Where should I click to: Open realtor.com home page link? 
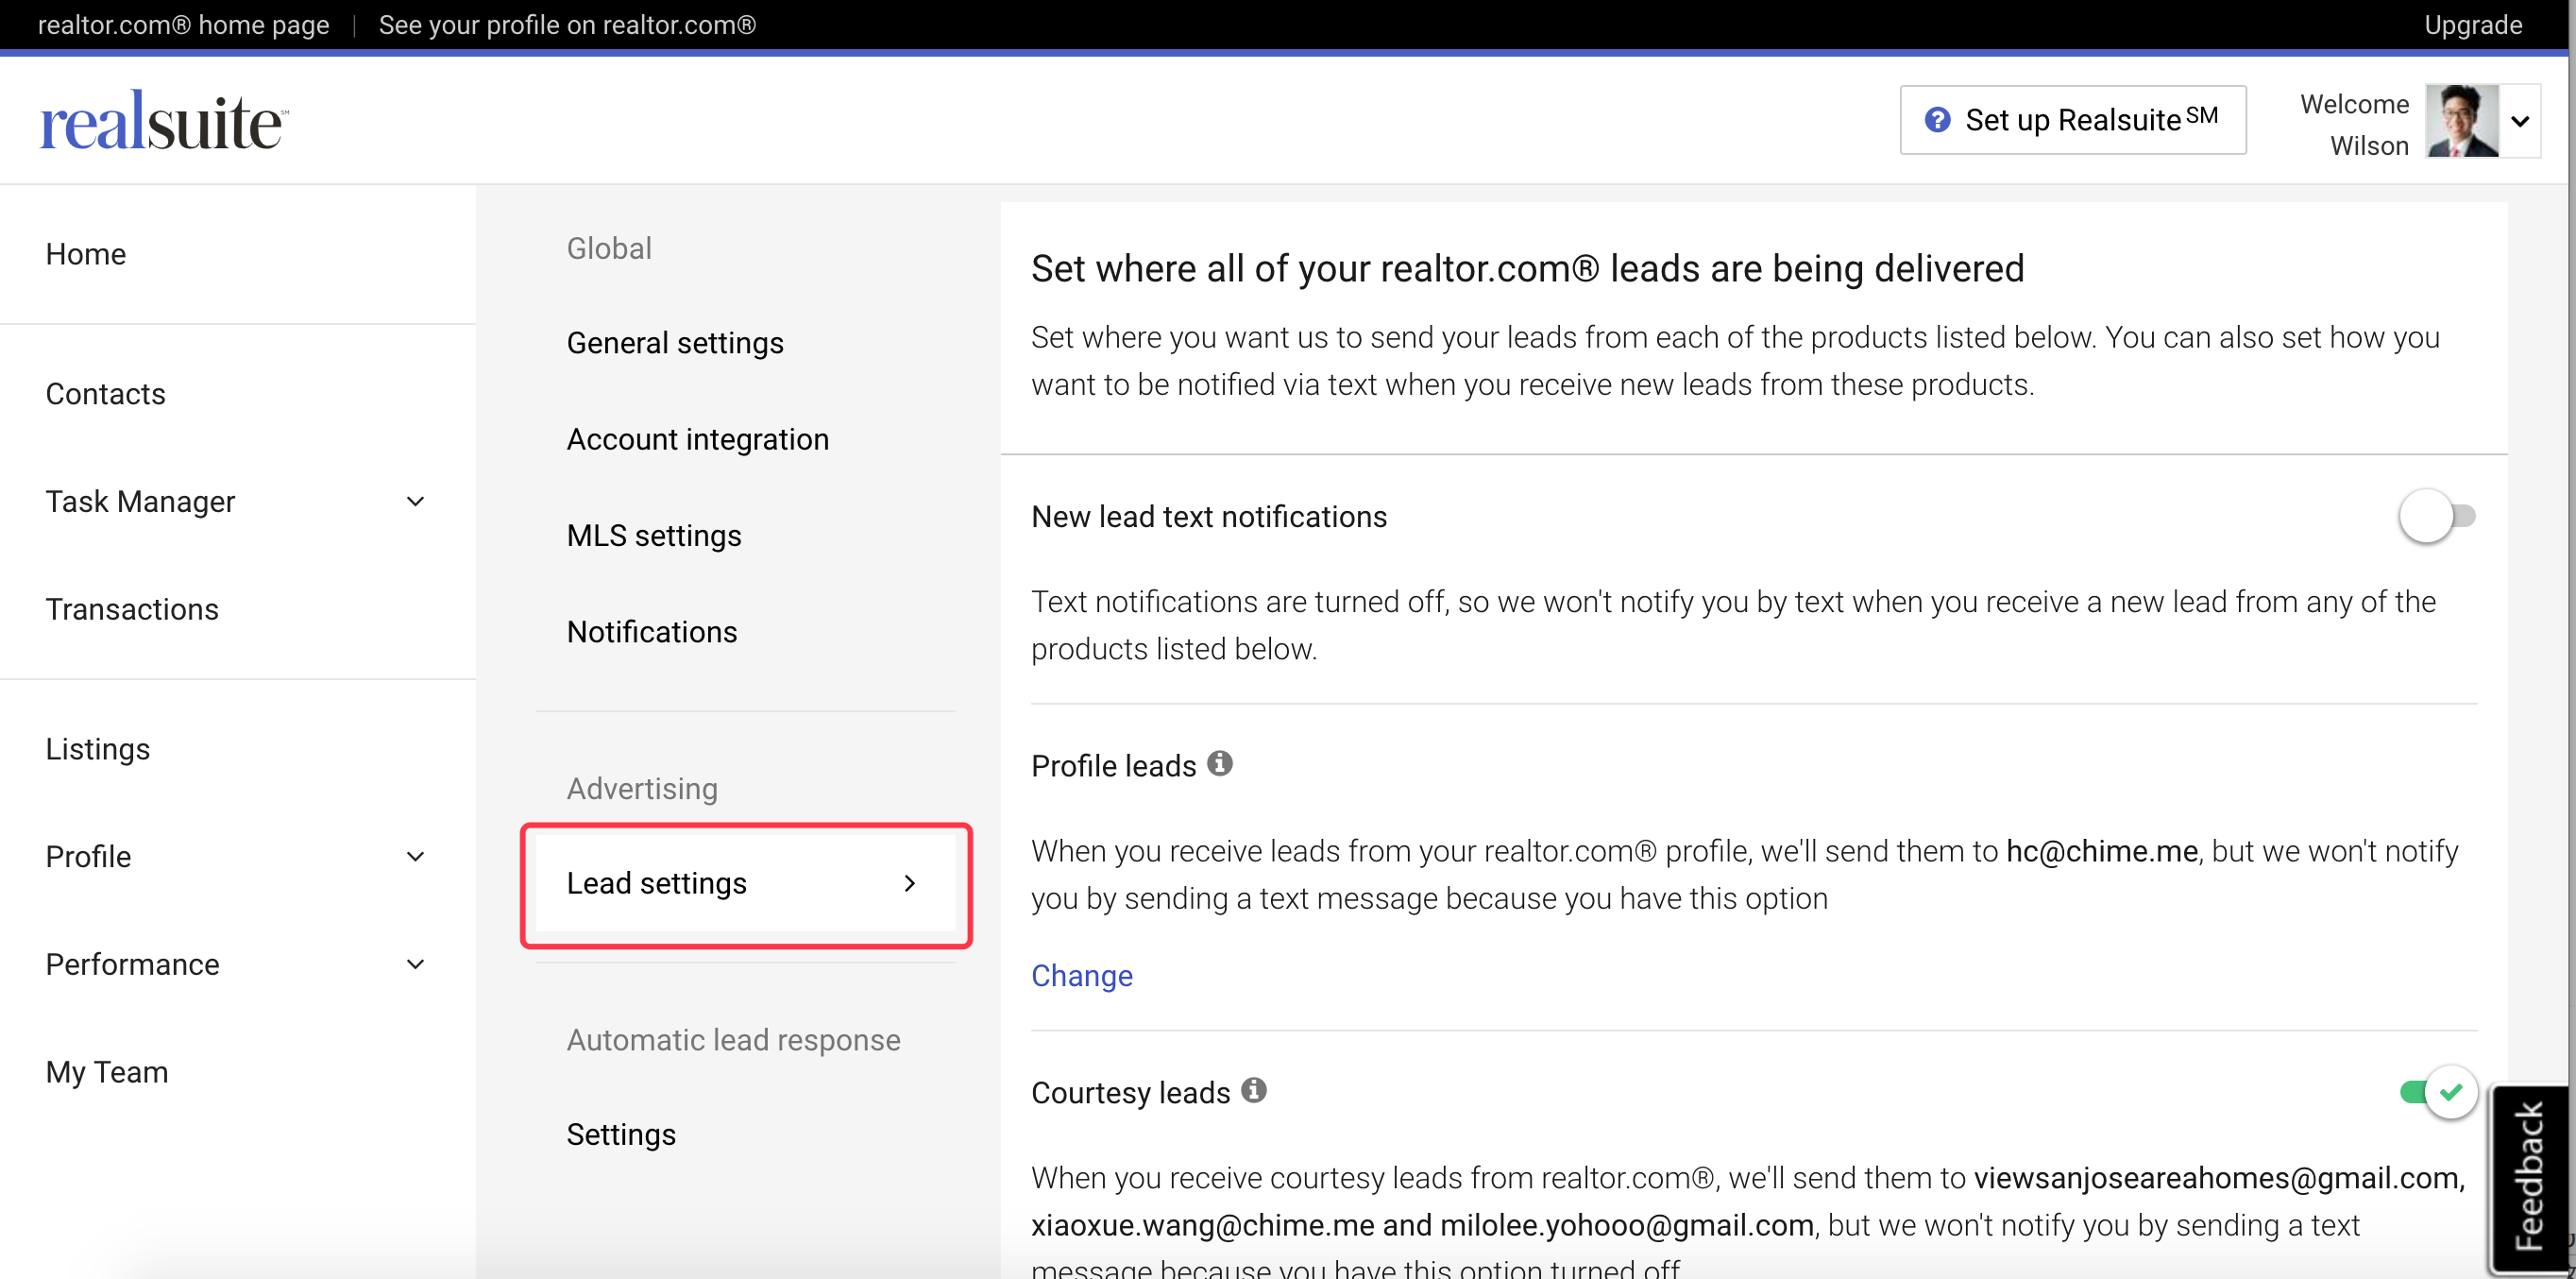pyautogui.click(x=184, y=24)
